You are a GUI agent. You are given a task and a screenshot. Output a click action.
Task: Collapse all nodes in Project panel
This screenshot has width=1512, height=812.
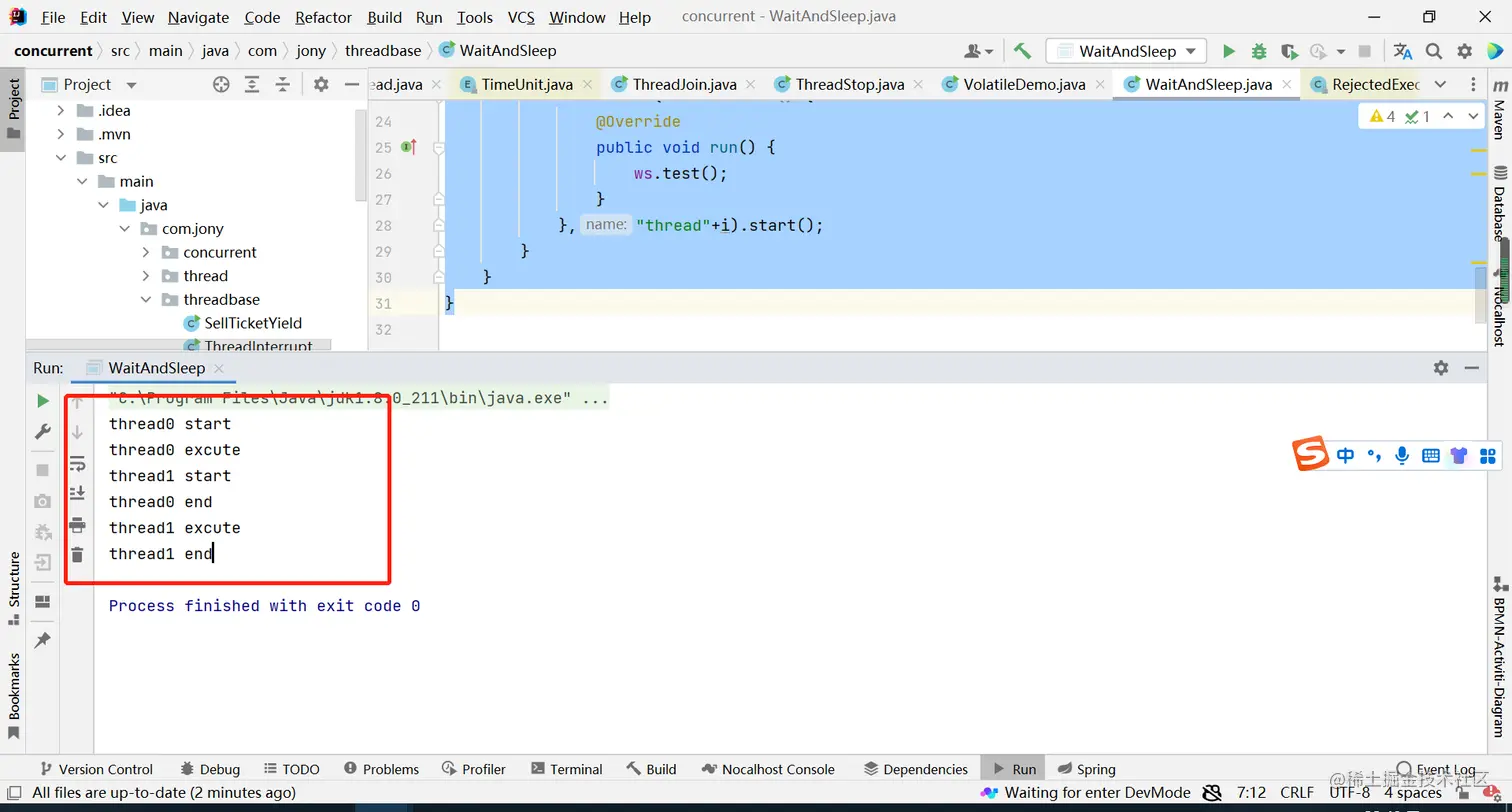283,85
